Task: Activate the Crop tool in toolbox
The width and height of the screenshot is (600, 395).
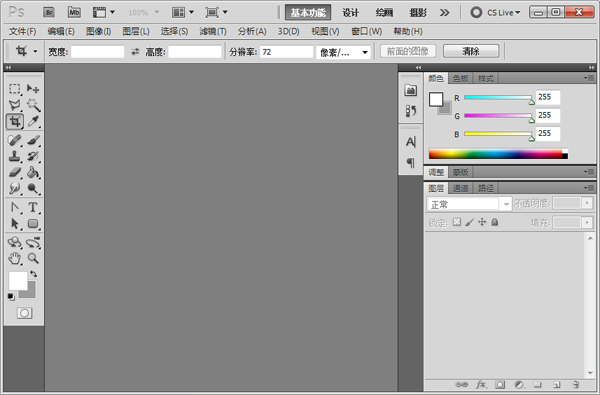Action: [15, 121]
